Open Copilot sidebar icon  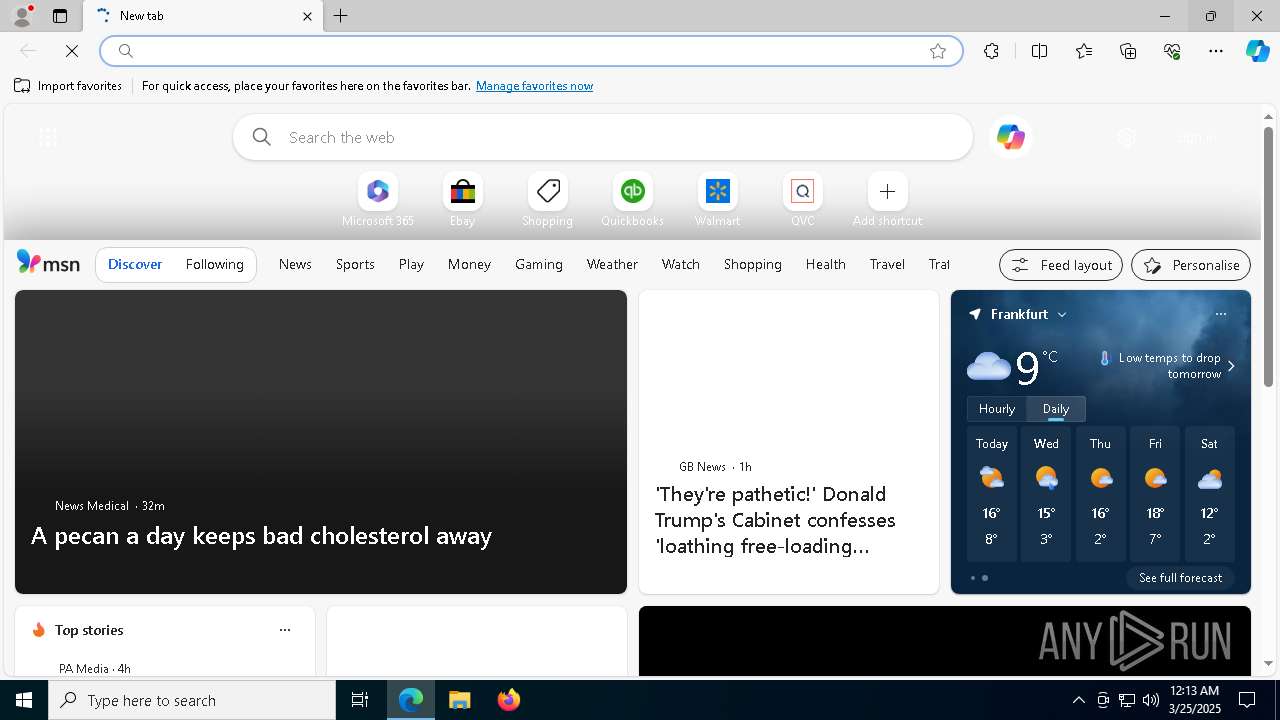pyautogui.click(x=1257, y=51)
